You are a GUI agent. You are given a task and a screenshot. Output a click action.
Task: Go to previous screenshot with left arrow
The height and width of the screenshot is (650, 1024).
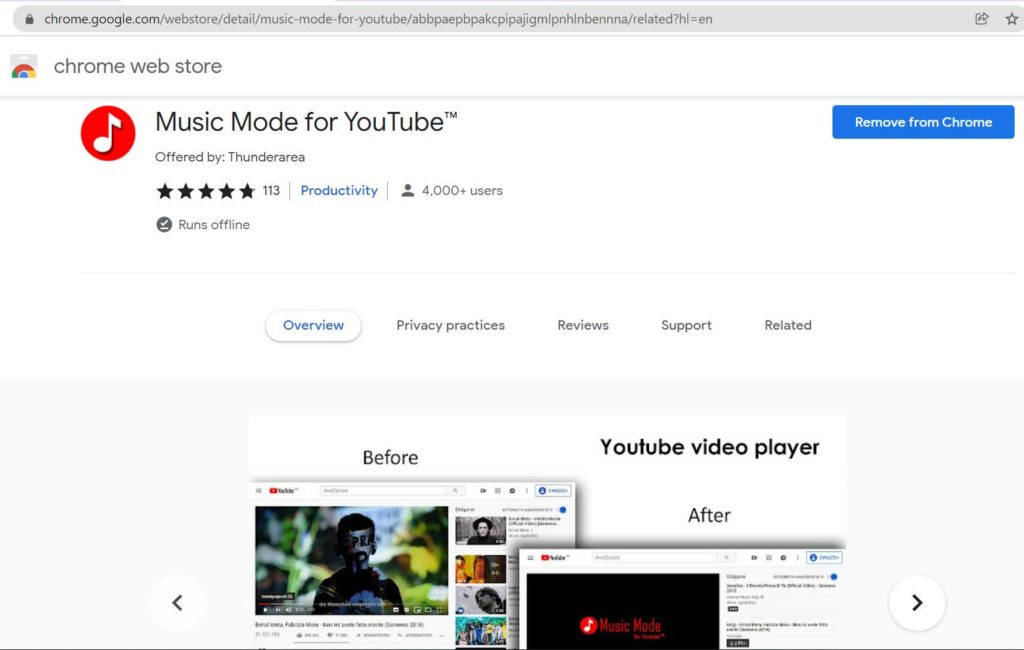pos(178,603)
